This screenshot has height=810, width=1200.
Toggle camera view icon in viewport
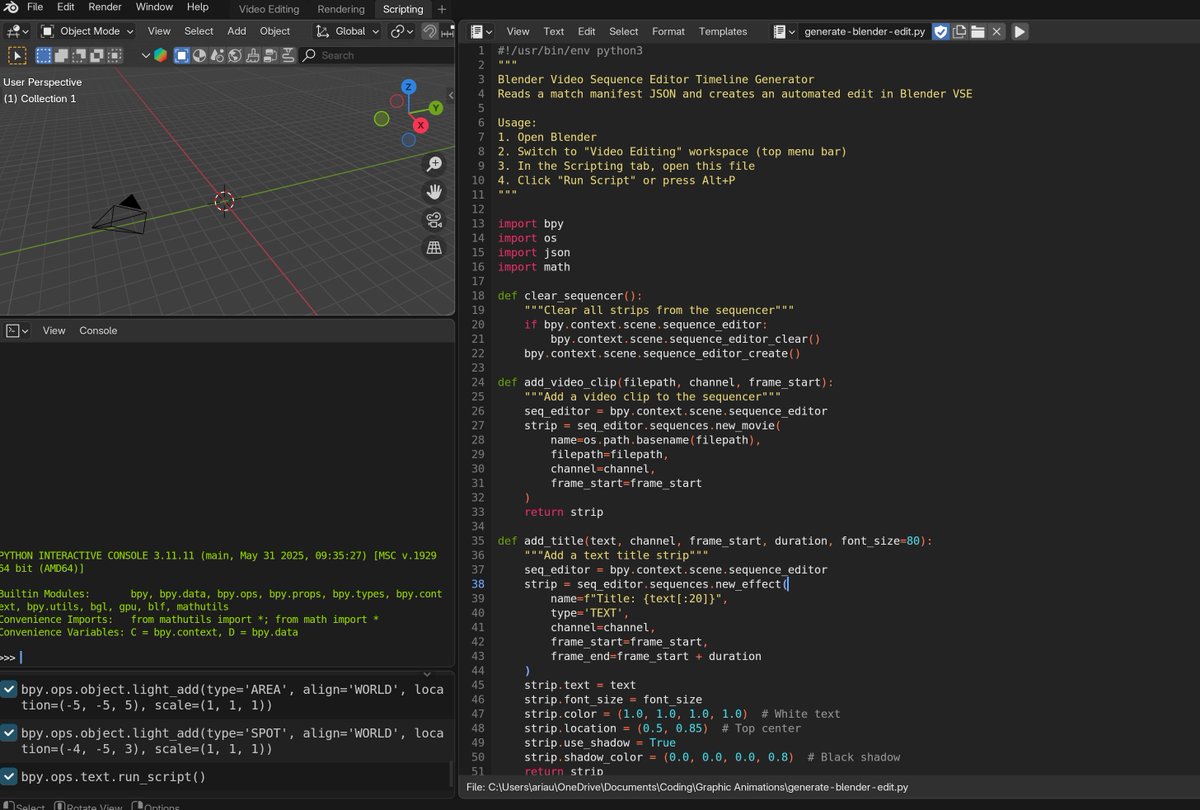tap(434, 220)
